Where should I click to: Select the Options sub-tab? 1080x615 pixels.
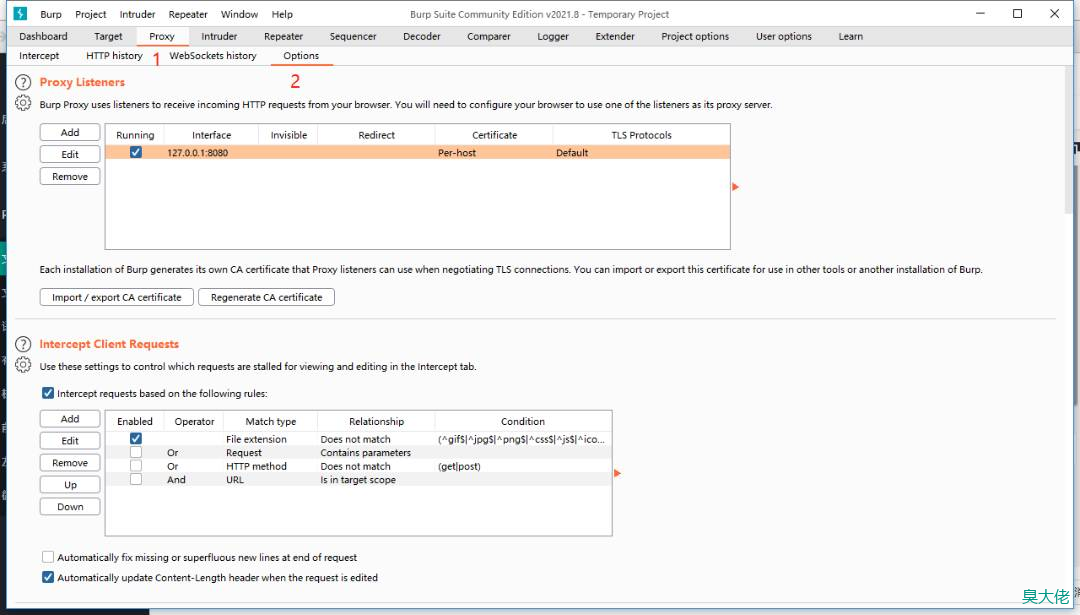tap(301, 56)
